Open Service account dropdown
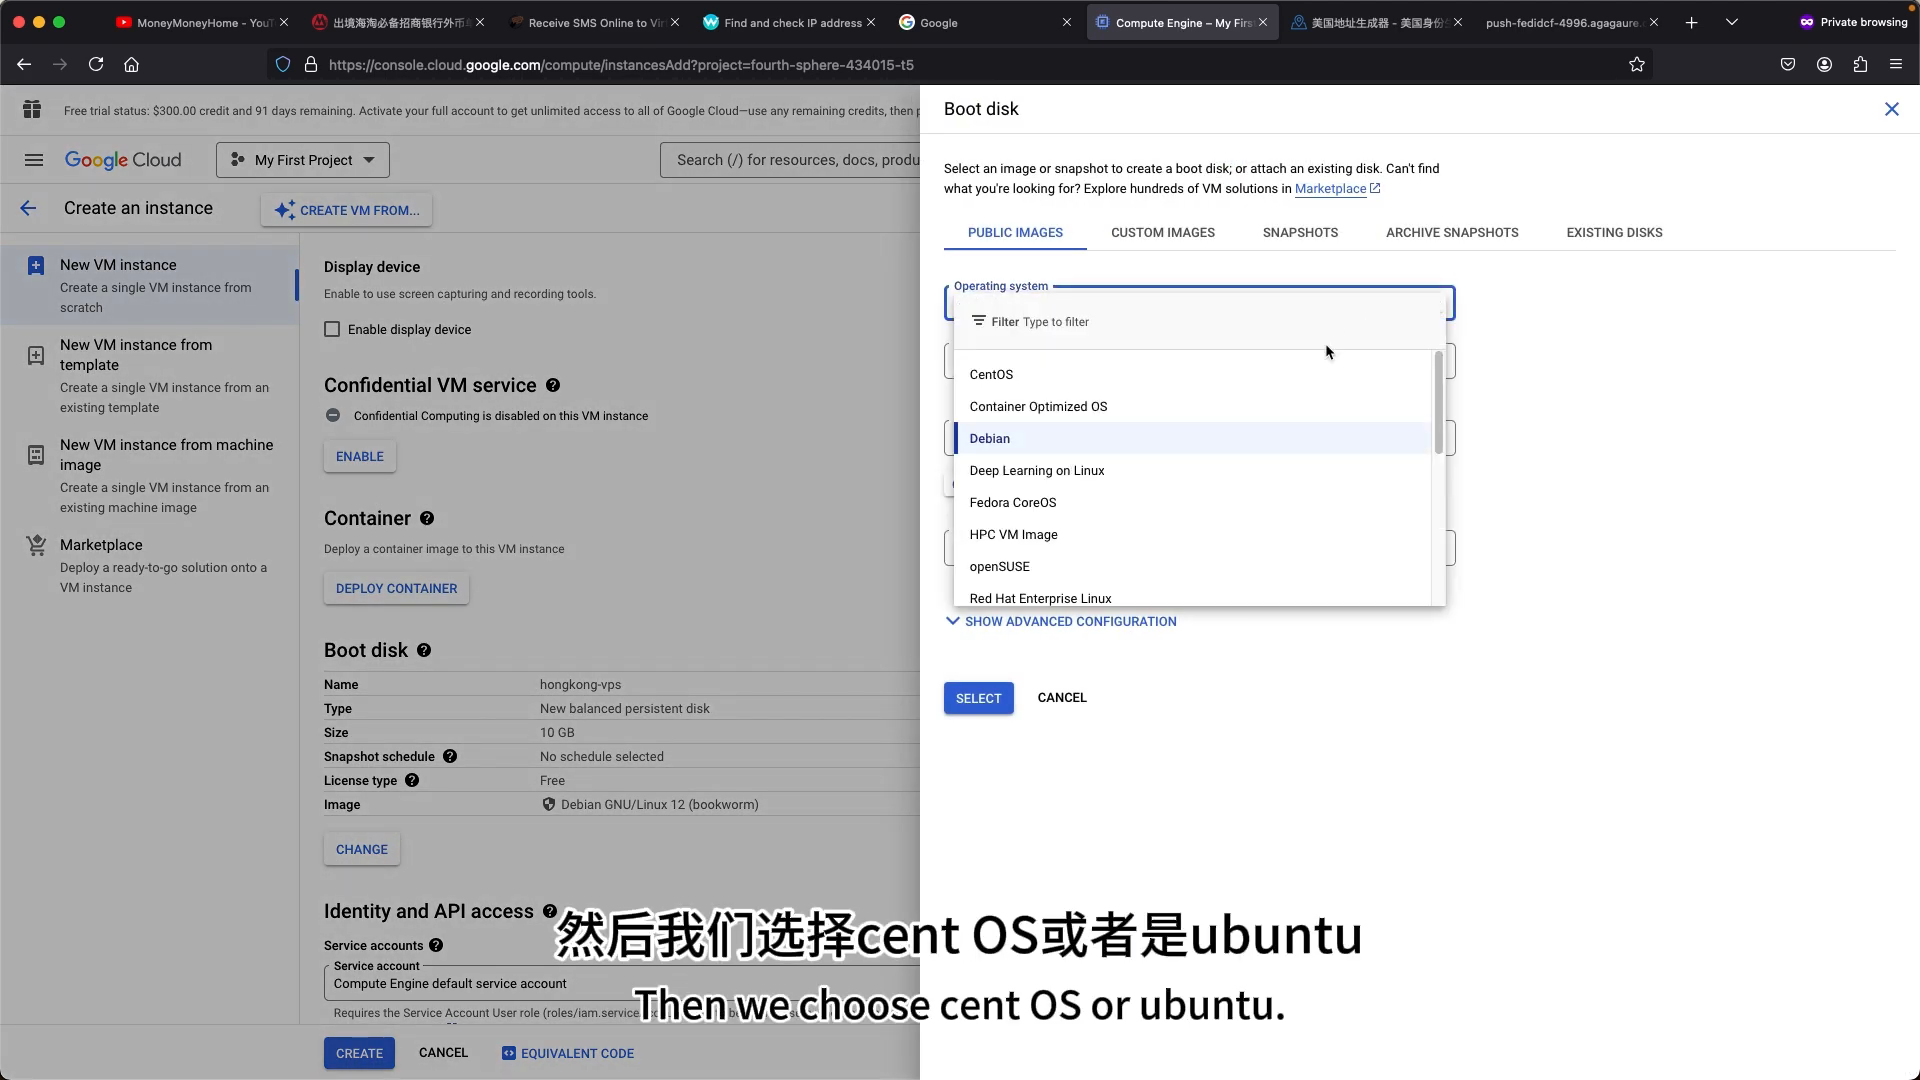 pos(621,983)
